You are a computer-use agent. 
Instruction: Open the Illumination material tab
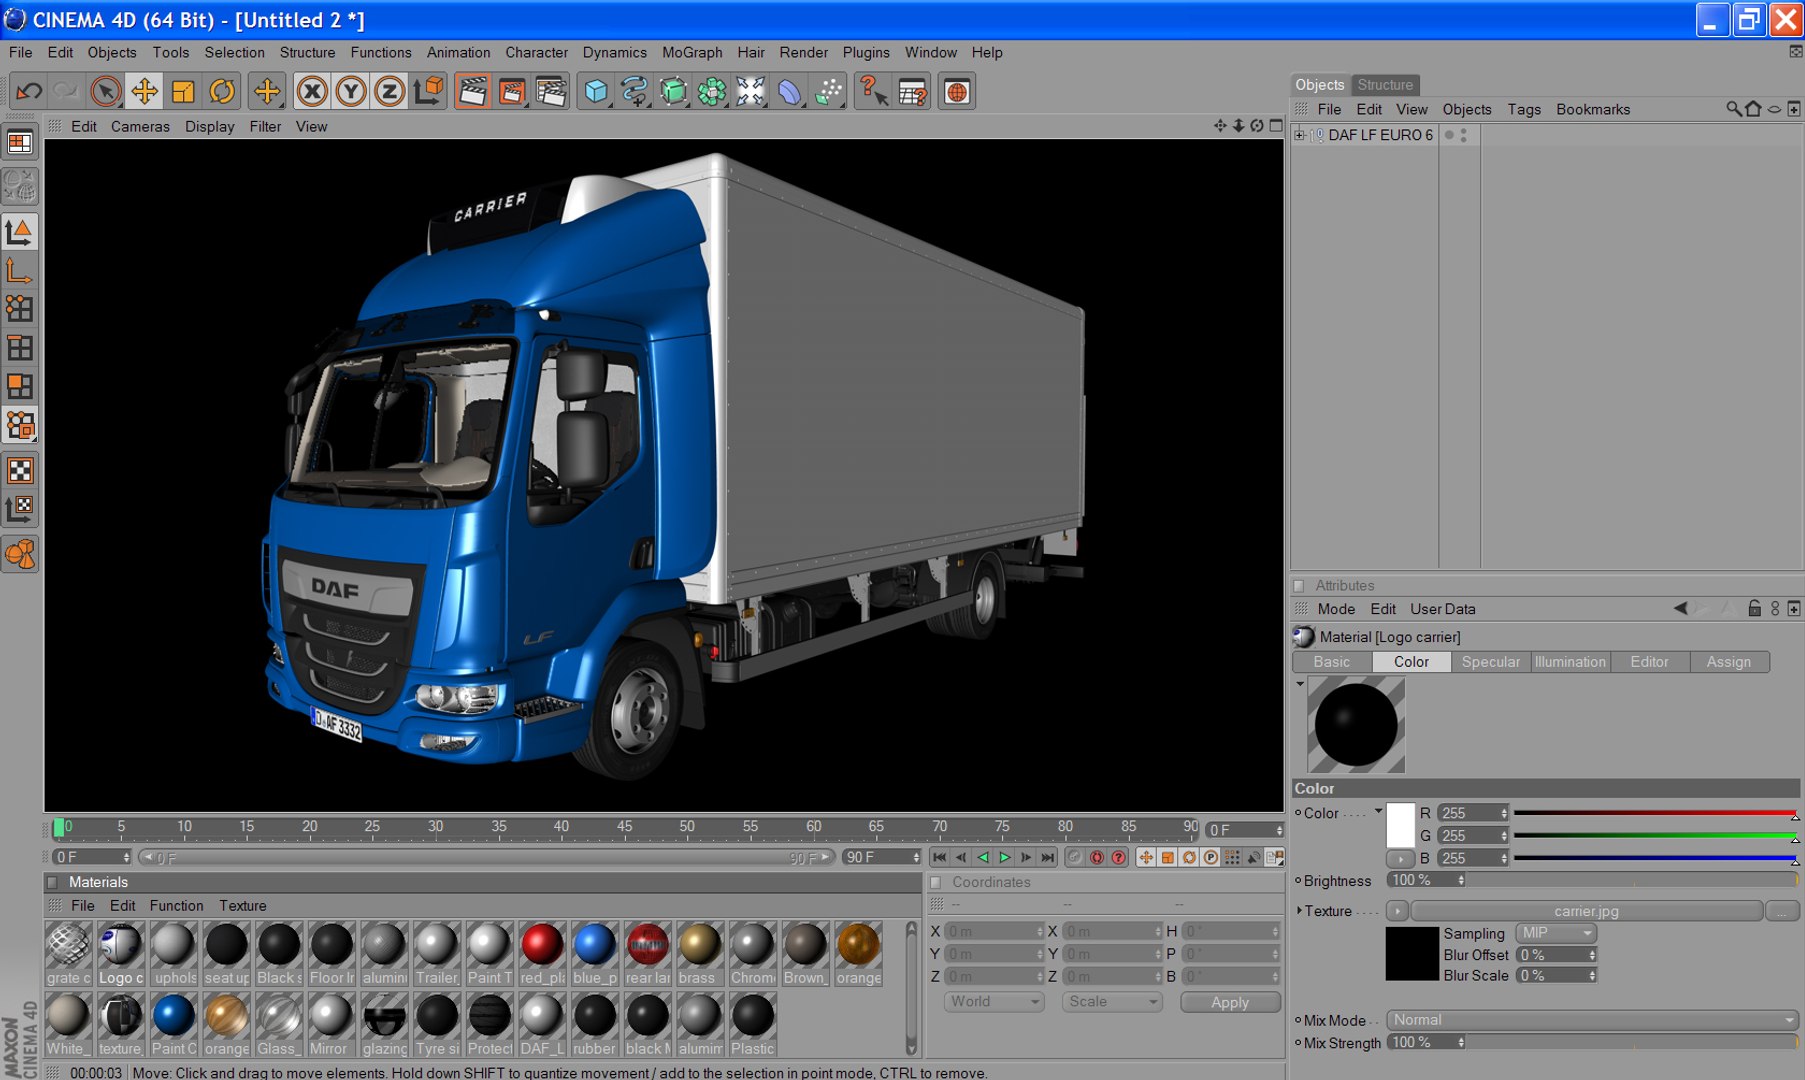point(1570,662)
